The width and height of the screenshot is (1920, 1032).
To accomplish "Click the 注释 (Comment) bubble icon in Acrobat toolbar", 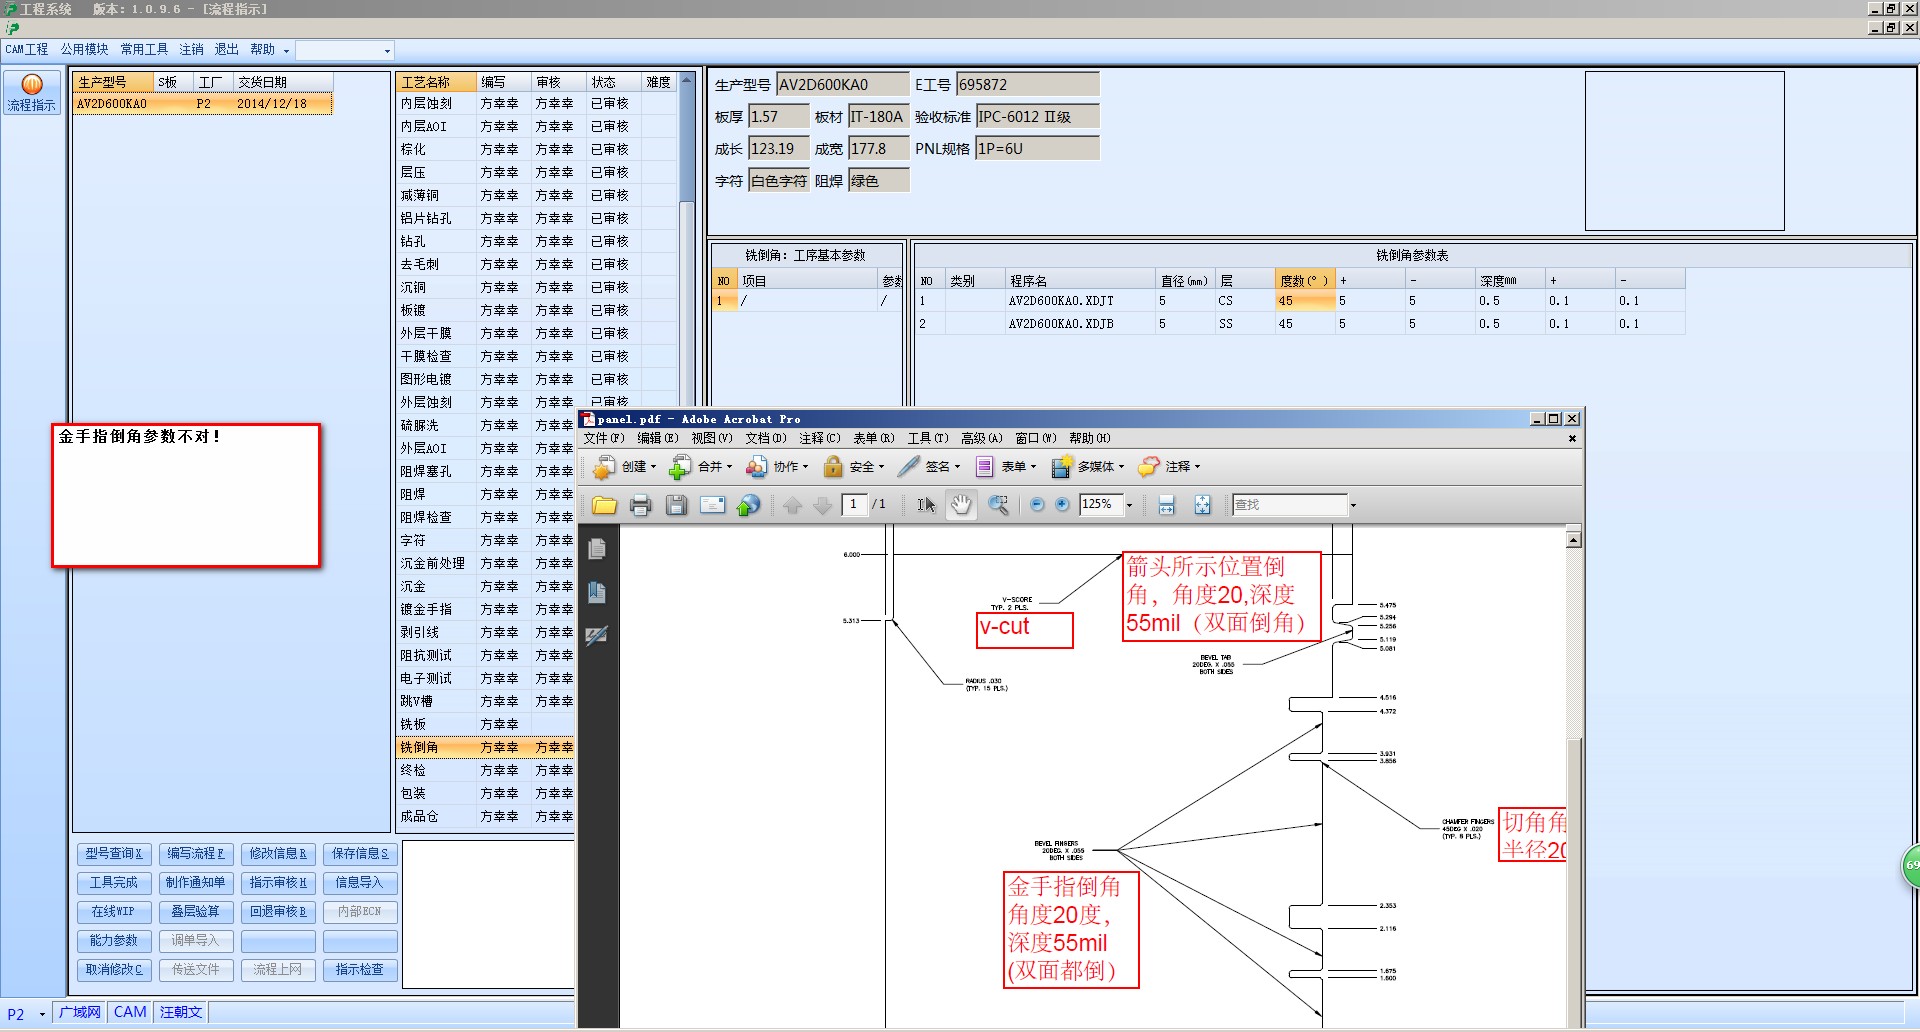I will [1149, 467].
